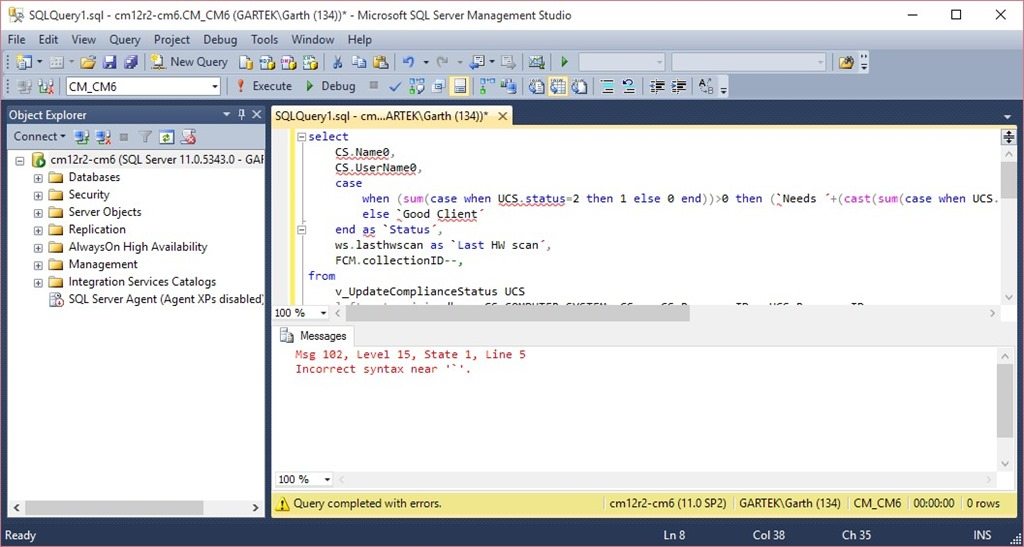Collapse the cm12r2-cm6 server node
The image size is (1024, 547).
pos(20,160)
